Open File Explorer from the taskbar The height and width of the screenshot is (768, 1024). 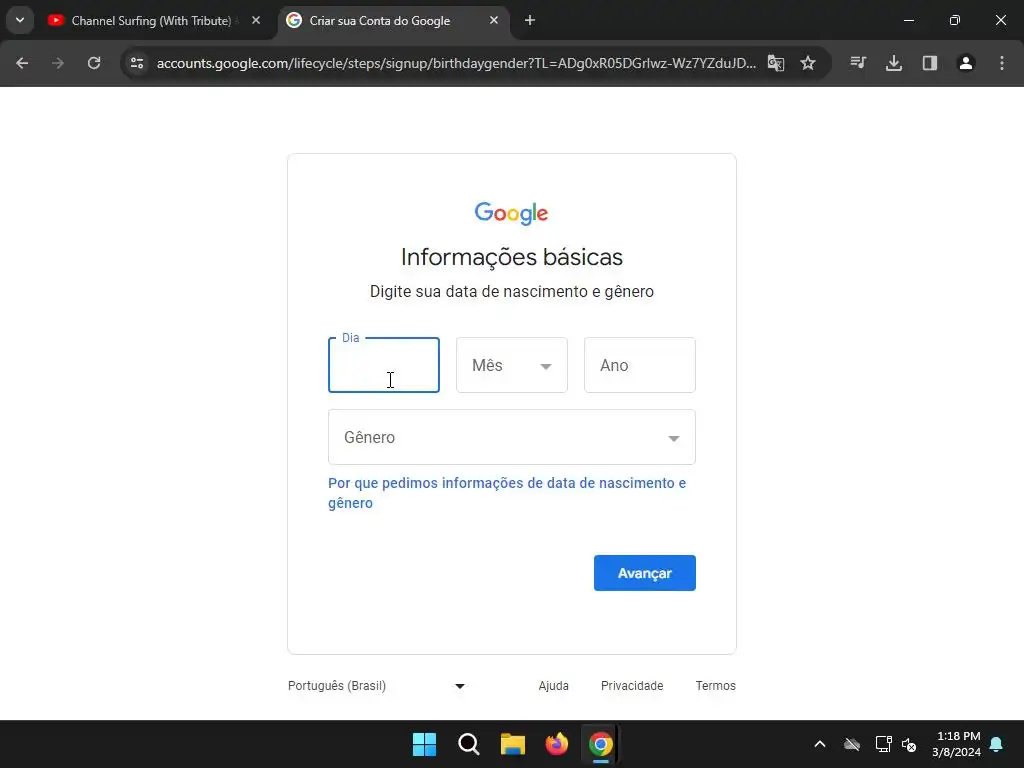pyautogui.click(x=513, y=744)
